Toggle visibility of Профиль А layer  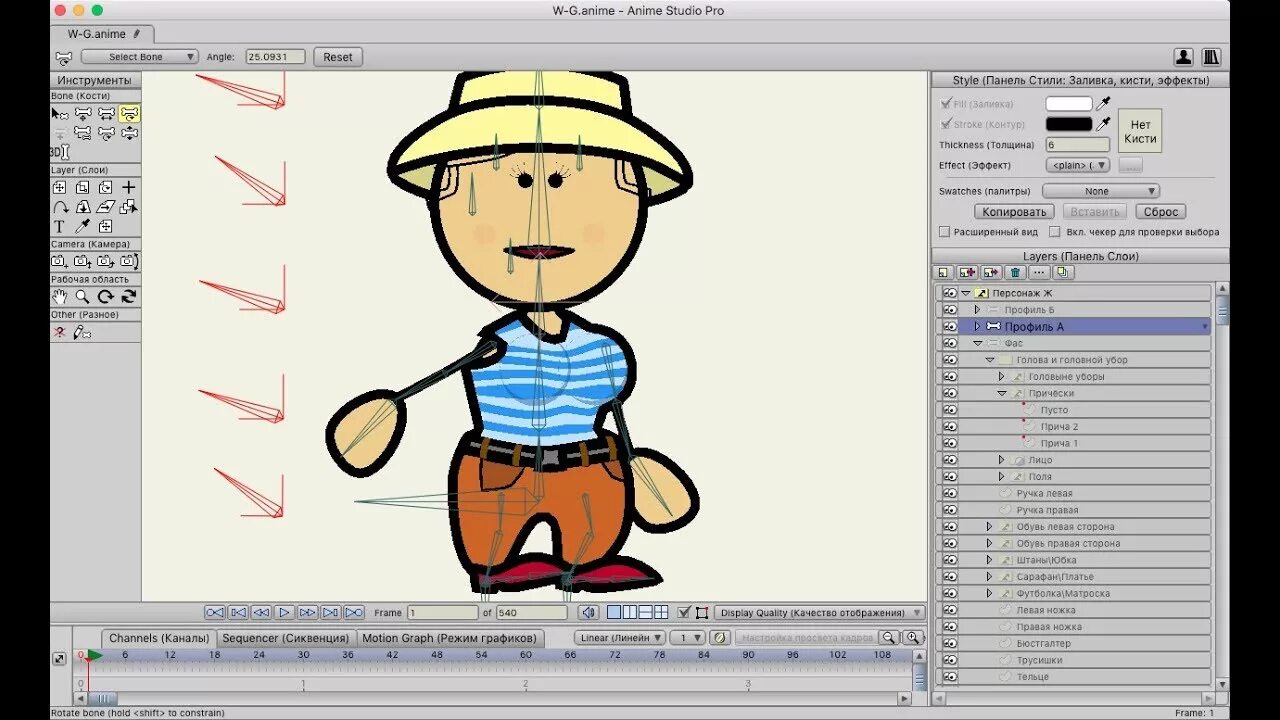point(950,326)
